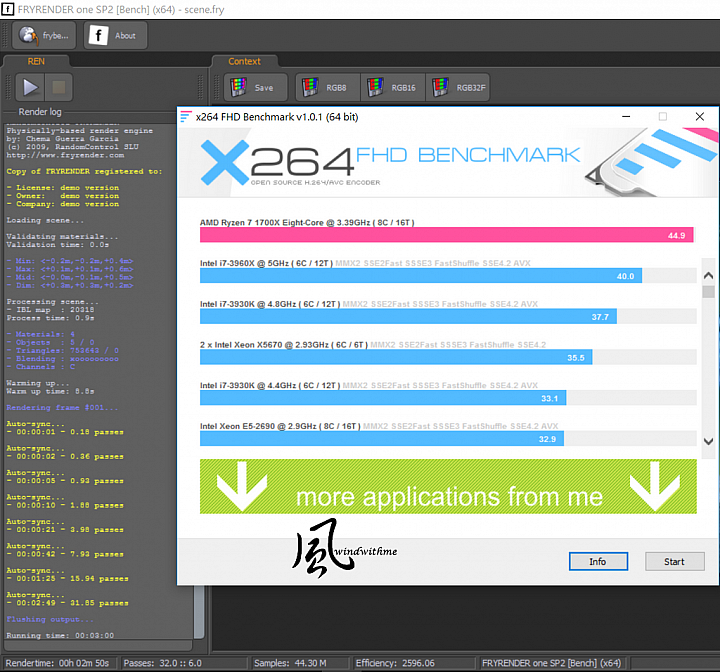Image resolution: width=720 pixels, height=672 pixels.
Task: Click the 'Passes: 32.0 :: 6.0' status entry
Action: pos(163,663)
